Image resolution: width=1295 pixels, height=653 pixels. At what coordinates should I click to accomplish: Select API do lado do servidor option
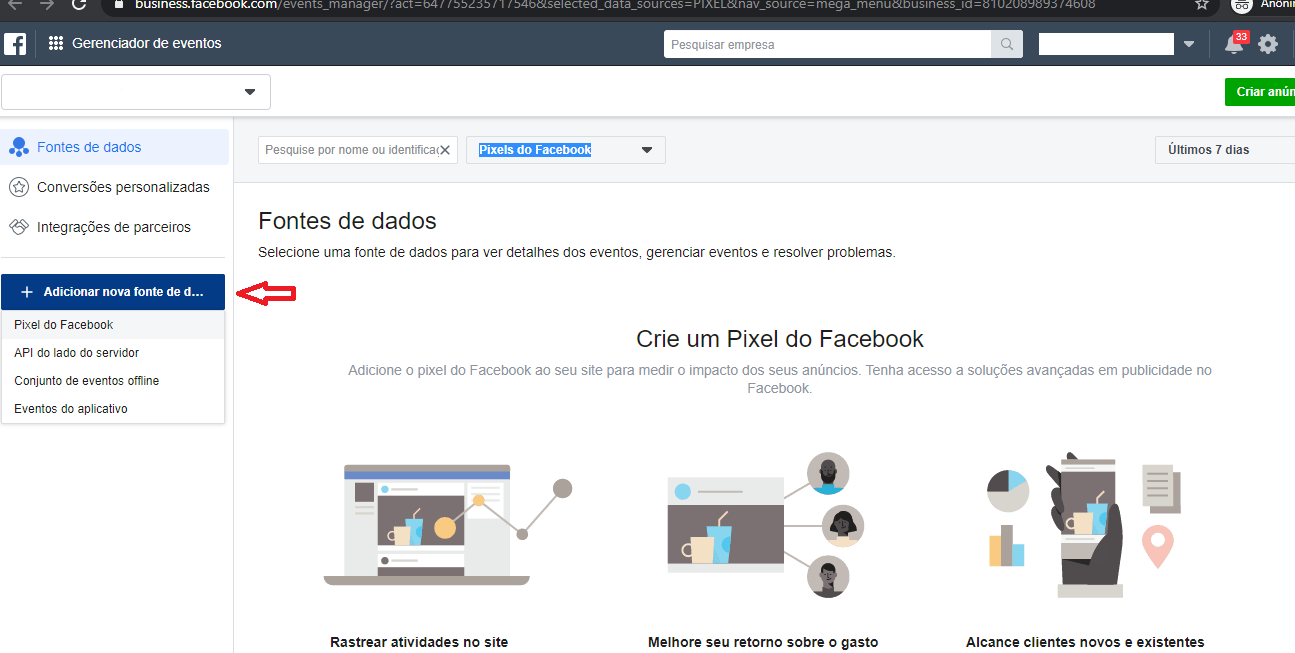(x=113, y=353)
